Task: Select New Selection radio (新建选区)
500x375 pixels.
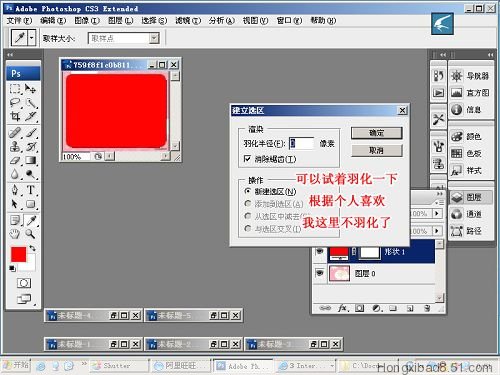Action: 248,191
